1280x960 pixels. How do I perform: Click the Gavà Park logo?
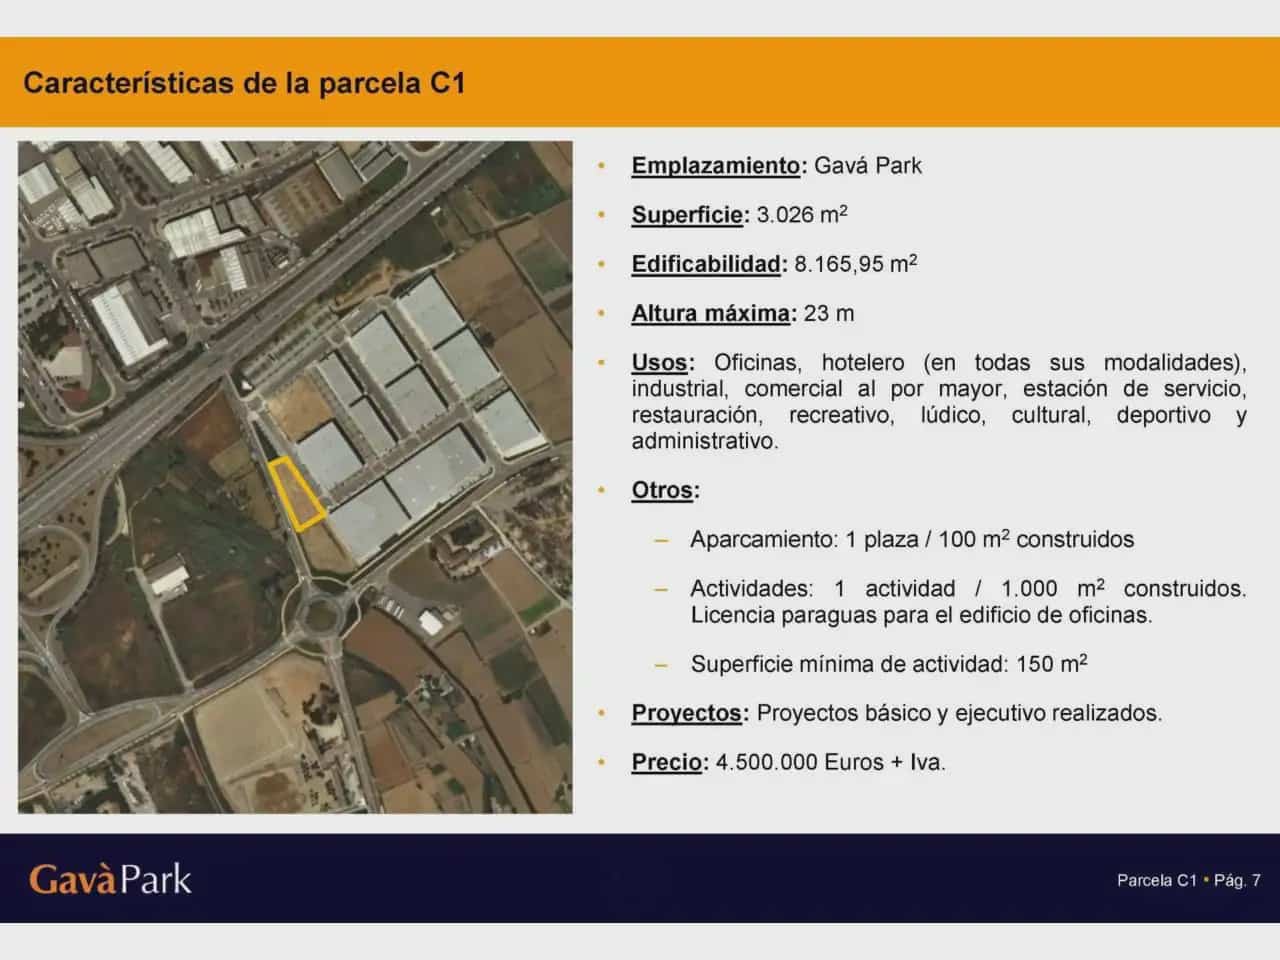click(x=110, y=879)
